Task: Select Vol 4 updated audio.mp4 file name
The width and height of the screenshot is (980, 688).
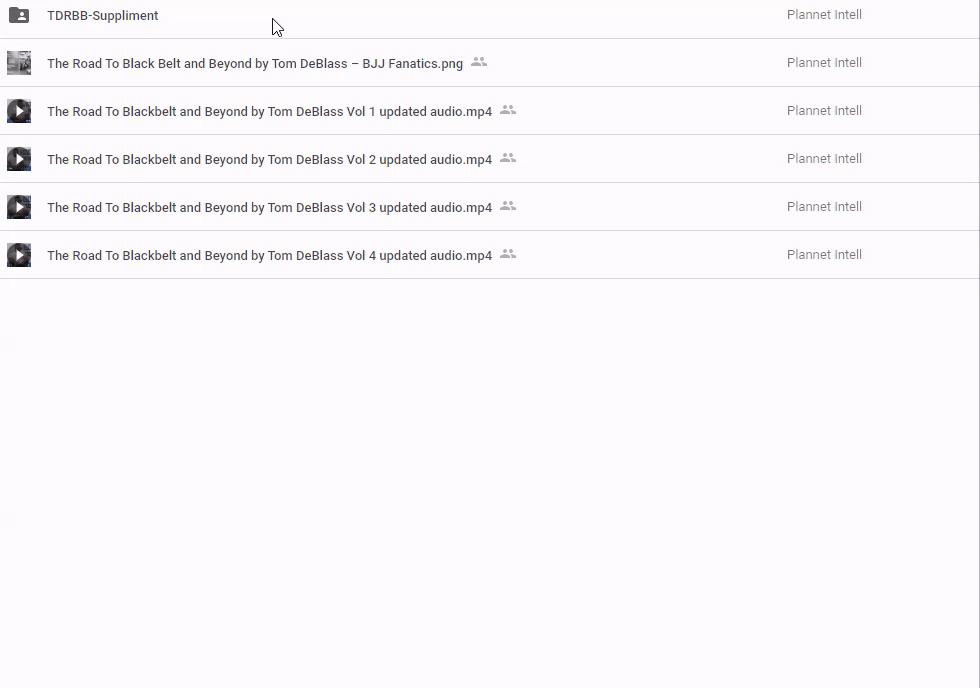Action: click(269, 256)
